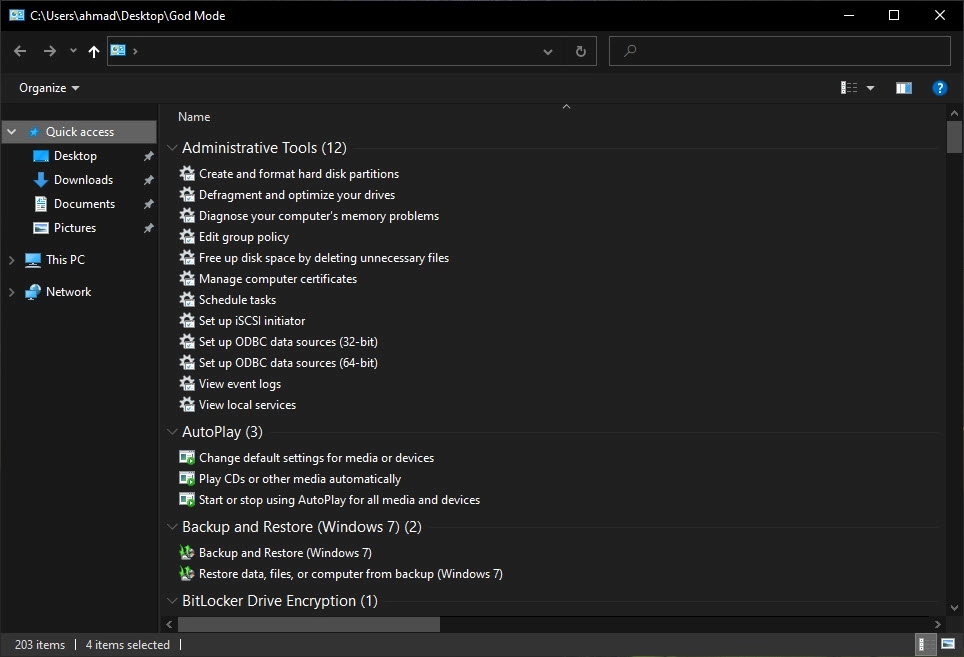
Task: Select Create and format hard disk partitions icon
Action: (x=187, y=173)
